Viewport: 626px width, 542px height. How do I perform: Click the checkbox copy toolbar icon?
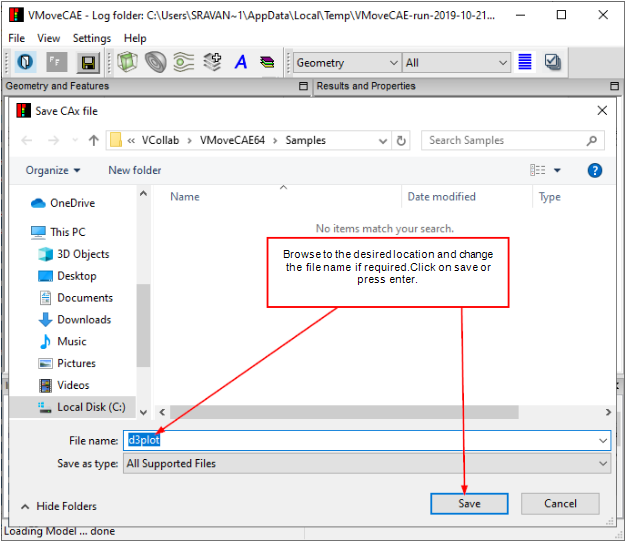[x=552, y=62]
